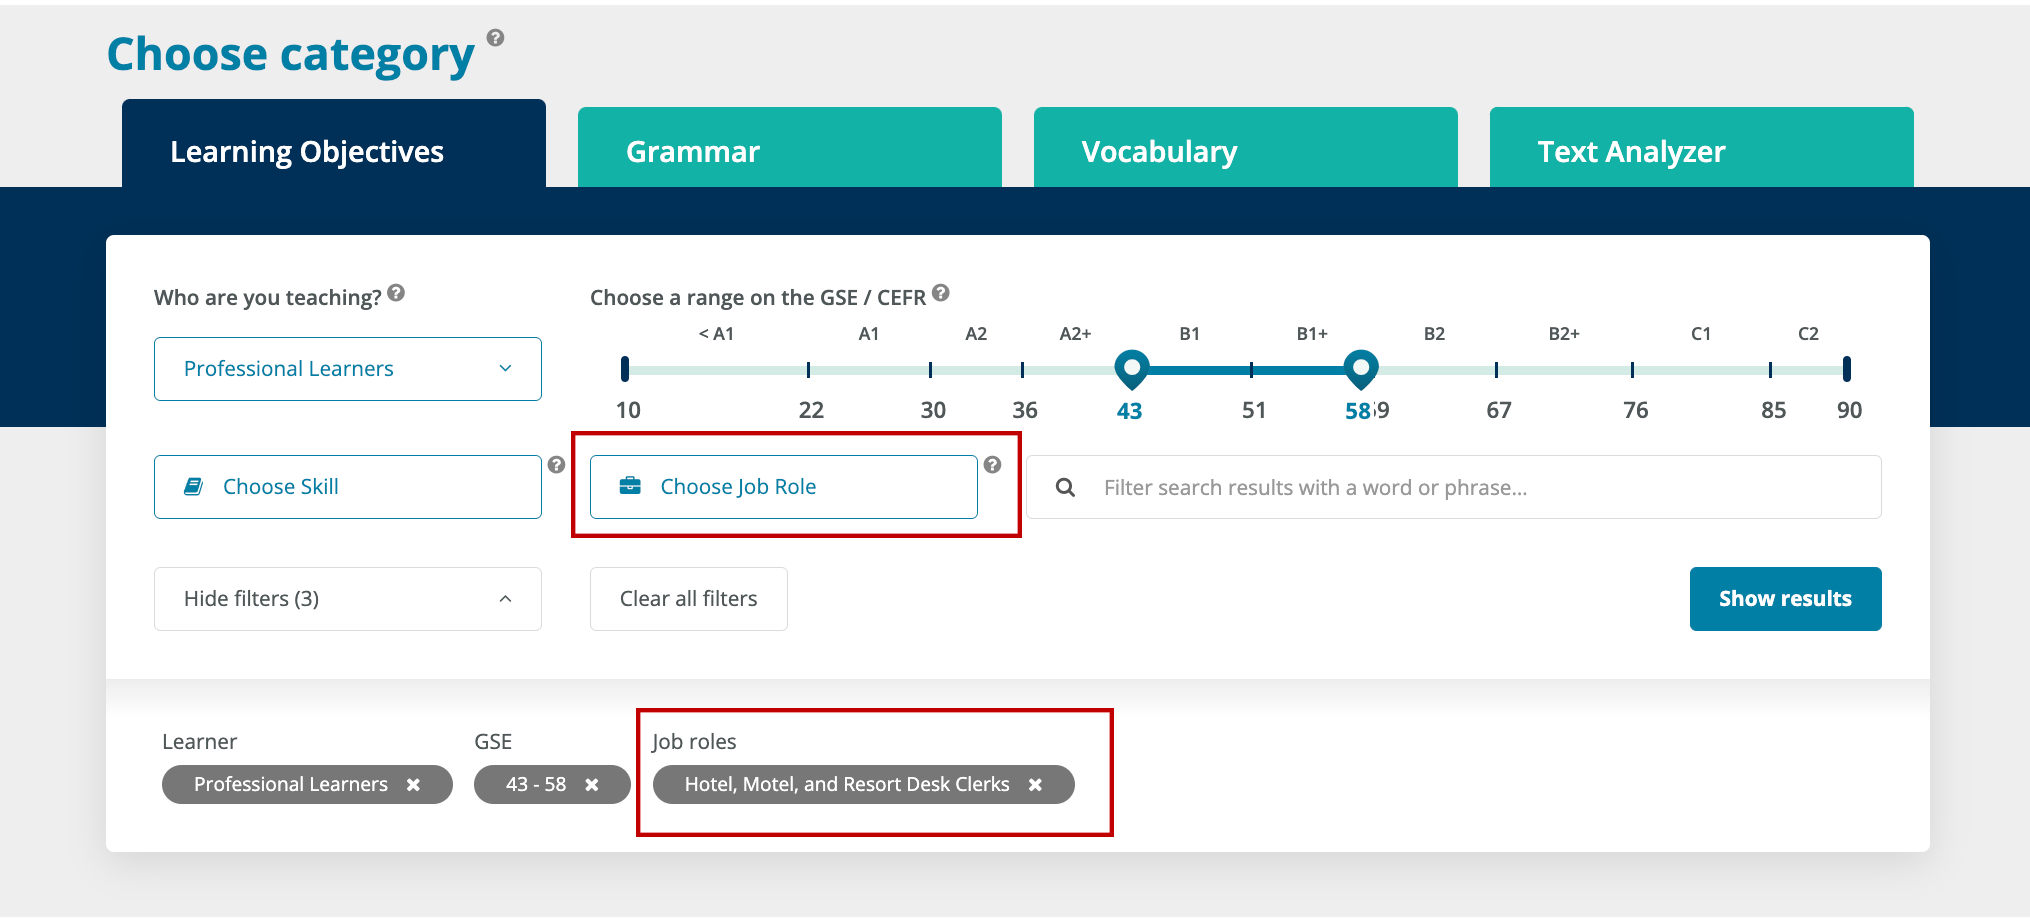Collapse the Hide filters (3) section
2030x918 pixels.
click(x=347, y=598)
